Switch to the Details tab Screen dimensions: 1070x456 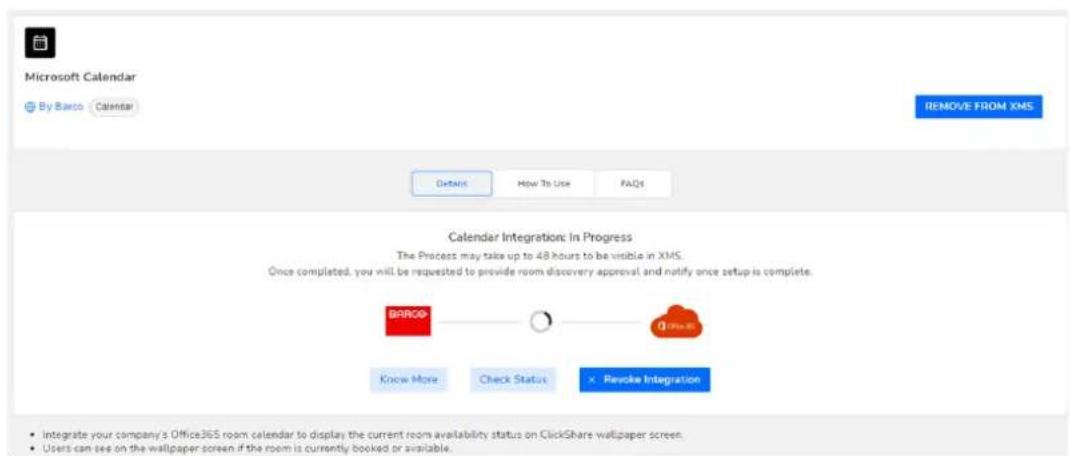pos(452,184)
